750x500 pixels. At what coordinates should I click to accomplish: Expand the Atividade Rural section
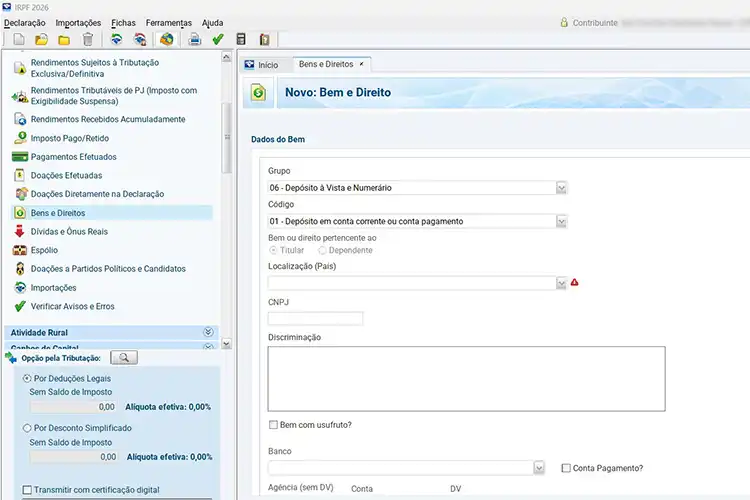point(208,332)
